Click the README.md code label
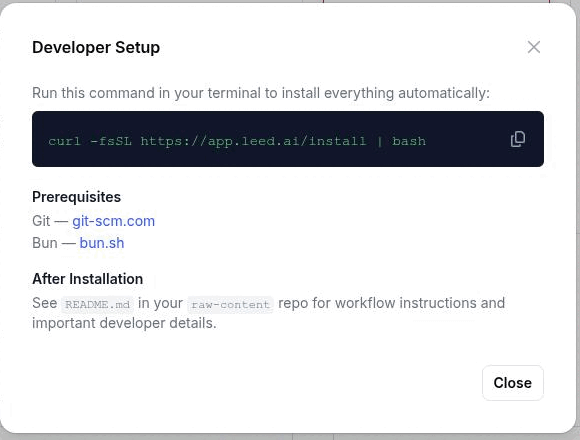The image size is (580, 440). click(97, 304)
